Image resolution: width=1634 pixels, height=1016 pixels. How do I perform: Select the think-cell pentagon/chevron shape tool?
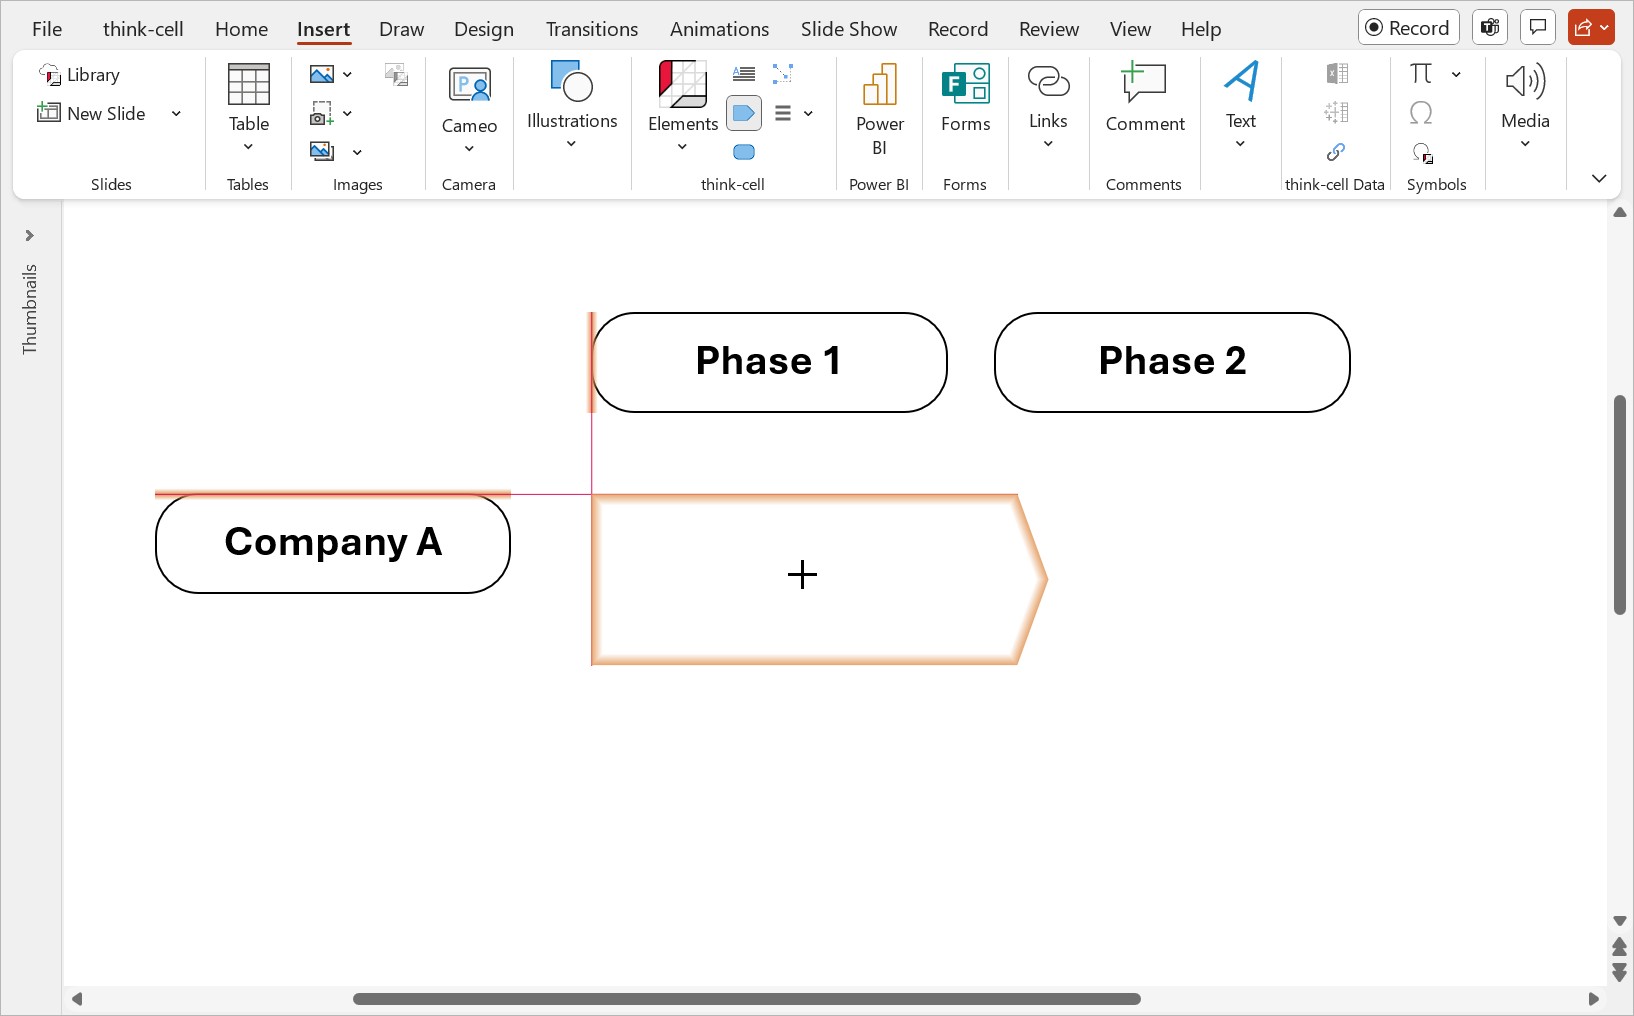click(743, 113)
